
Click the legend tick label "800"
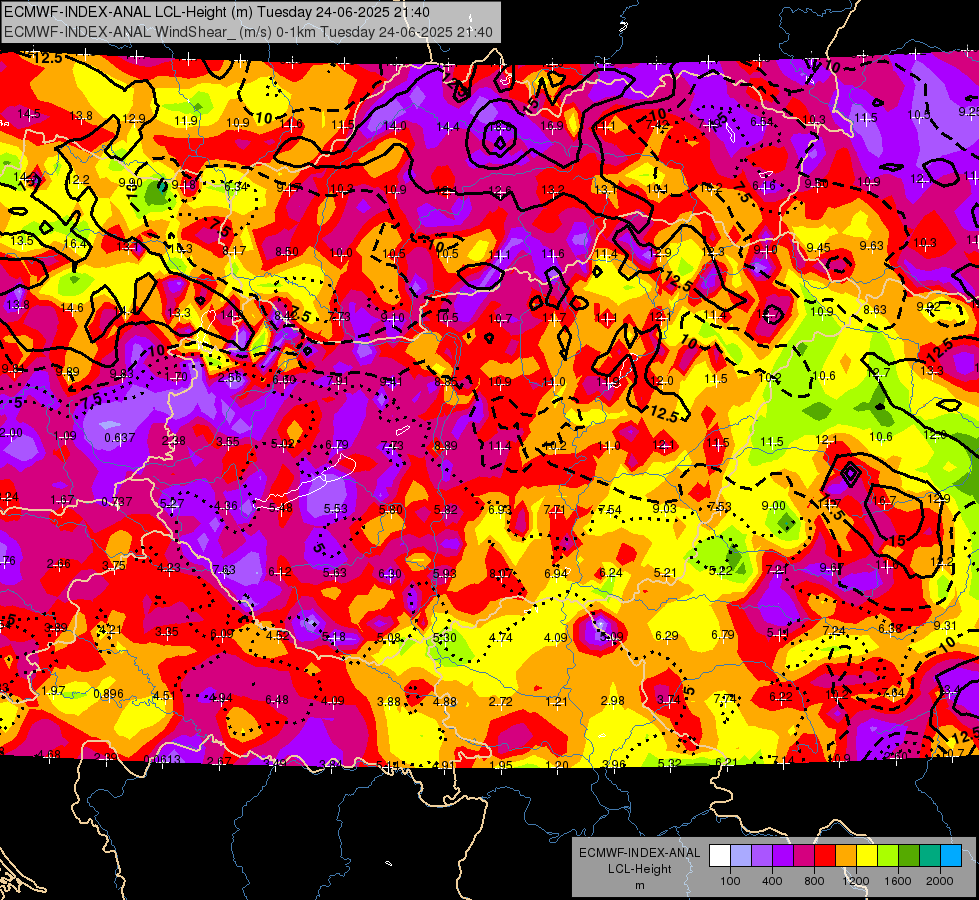pos(814,881)
